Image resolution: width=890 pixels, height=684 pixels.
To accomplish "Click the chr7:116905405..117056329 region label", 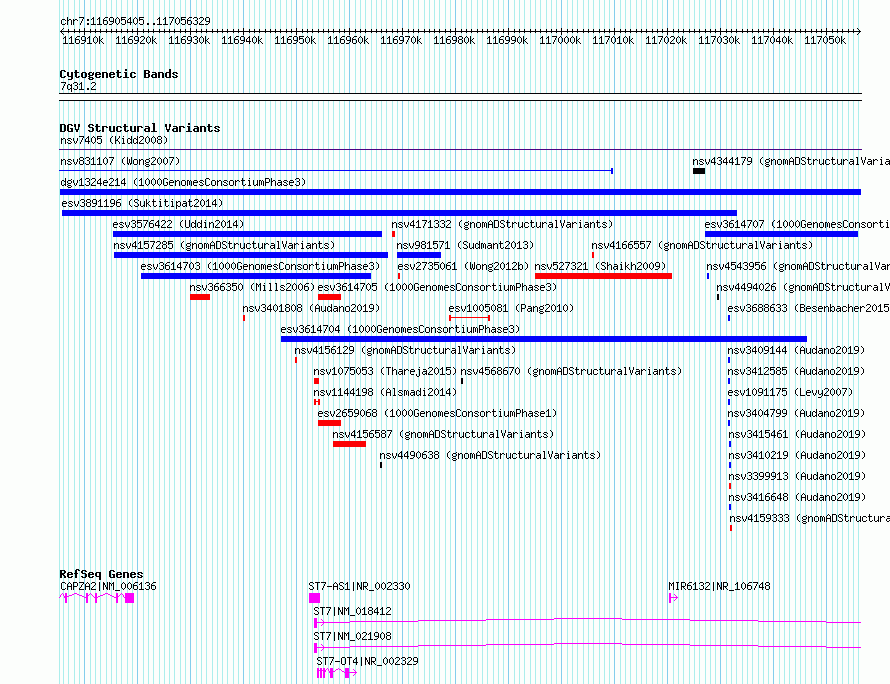I will (135, 21).
